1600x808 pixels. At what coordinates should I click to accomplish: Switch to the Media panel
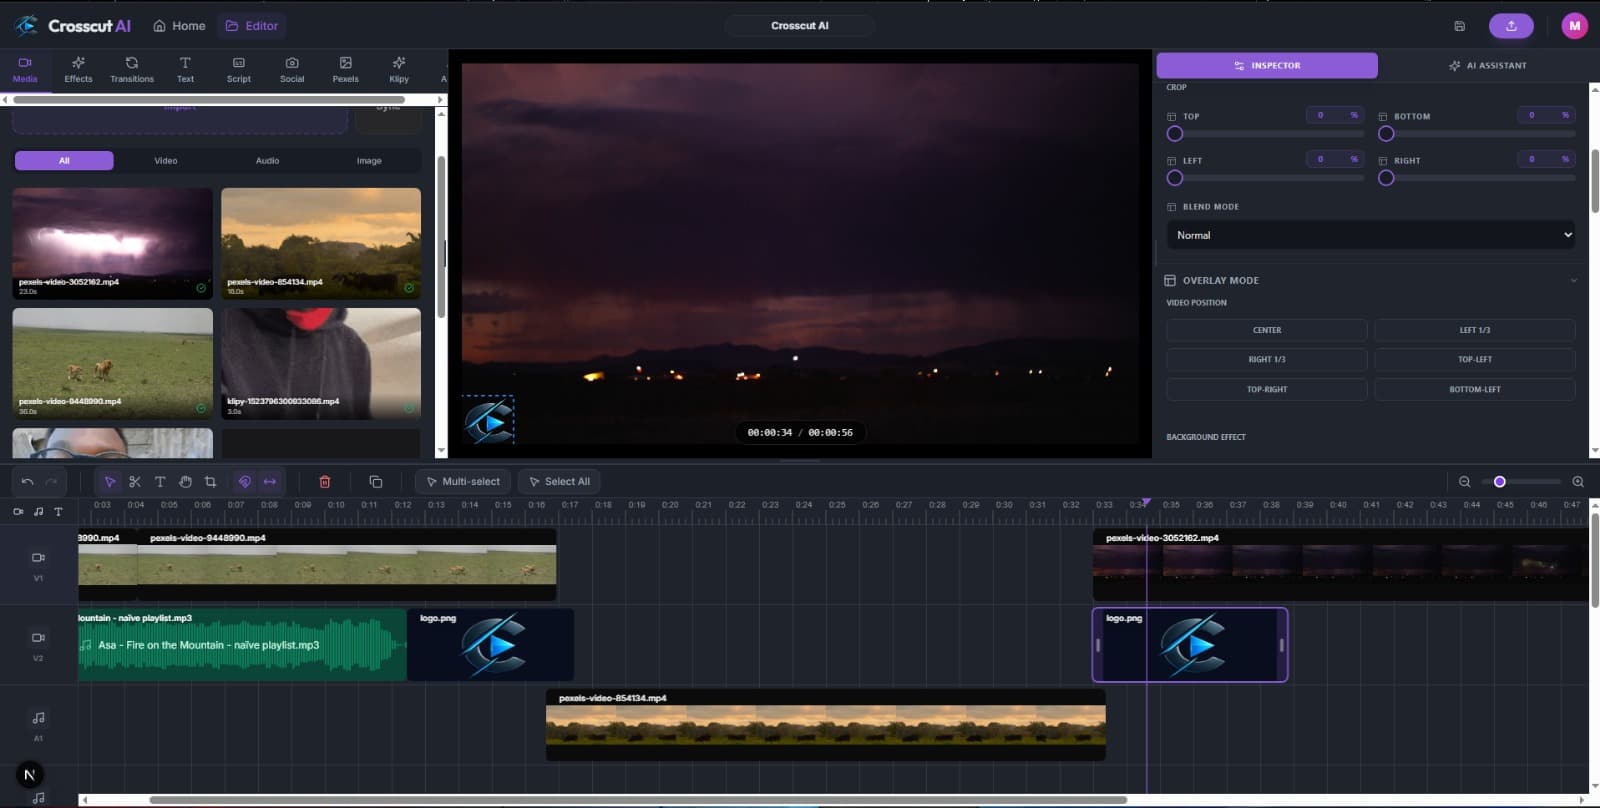pos(25,69)
